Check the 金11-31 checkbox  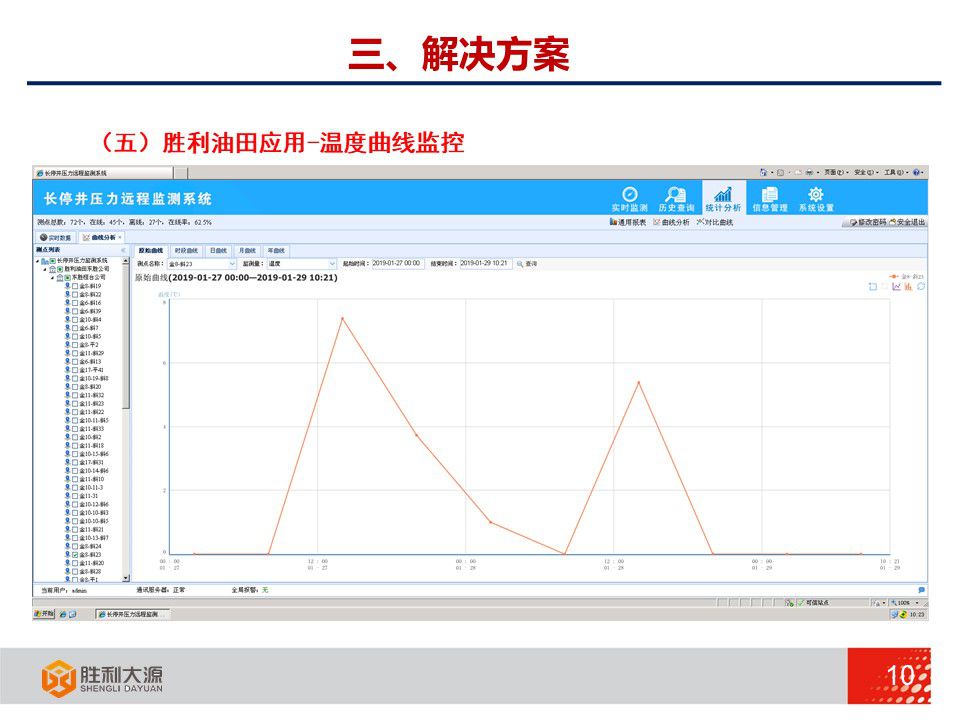pyautogui.click(x=75, y=497)
